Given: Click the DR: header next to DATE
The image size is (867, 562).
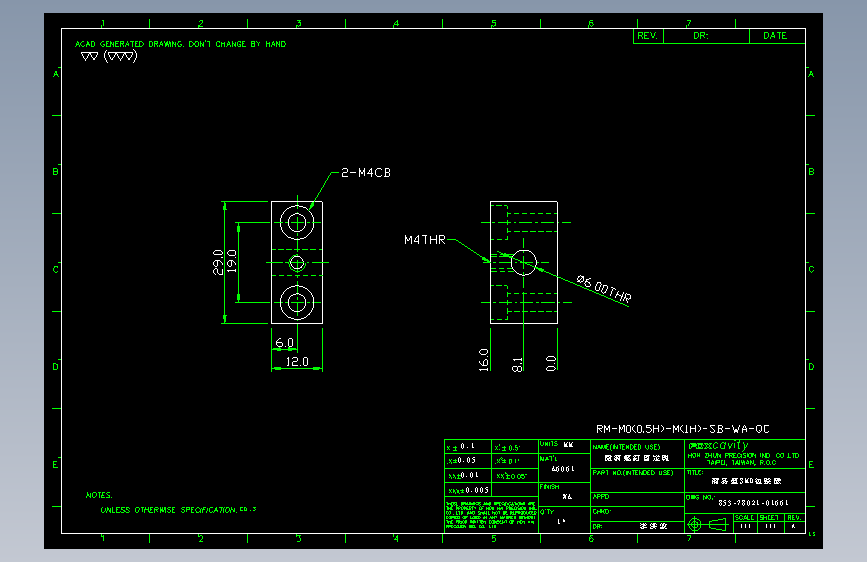Looking at the screenshot, I should tap(706, 36).
